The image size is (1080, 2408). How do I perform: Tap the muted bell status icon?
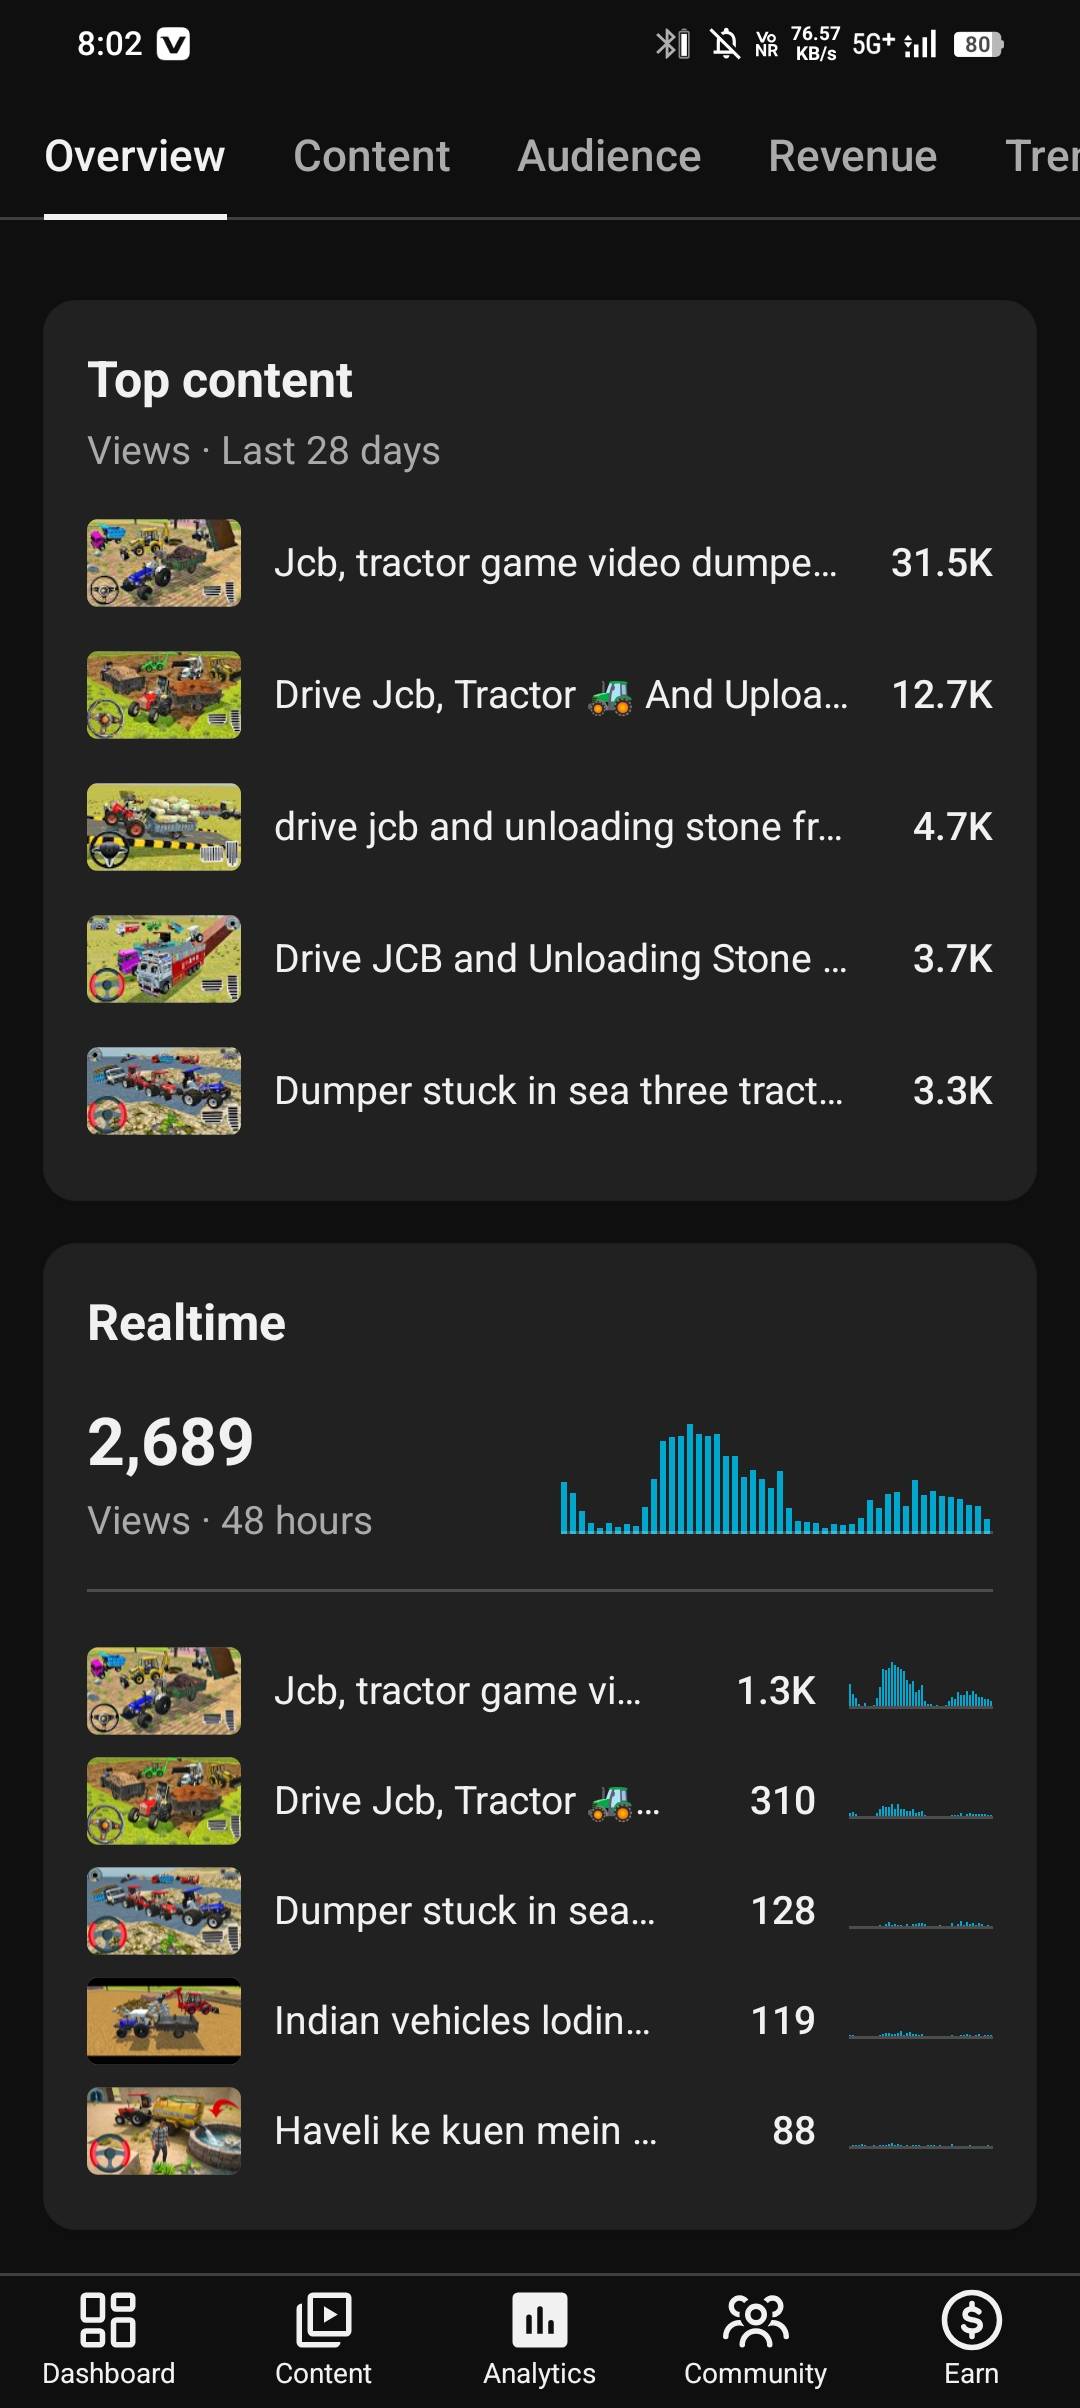724,44
